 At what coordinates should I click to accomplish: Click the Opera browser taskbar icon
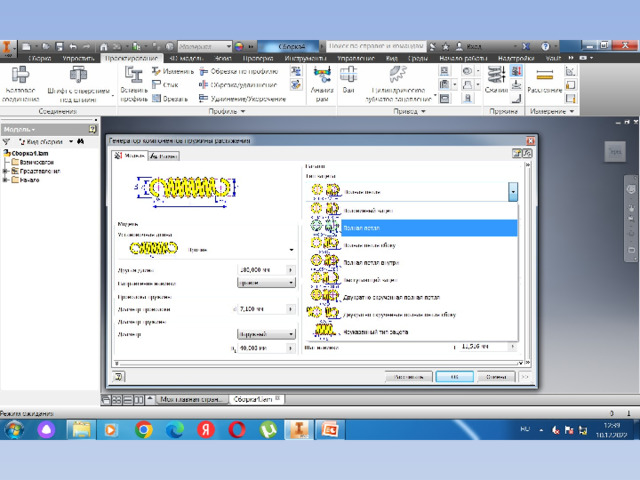point(237,429)
